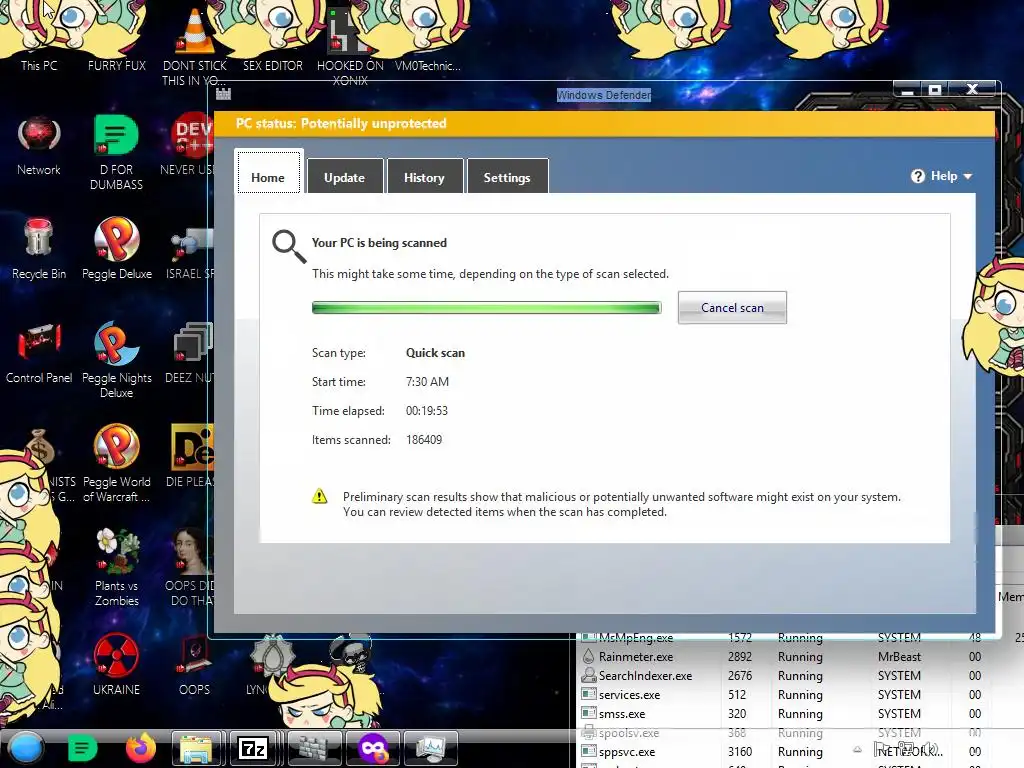
Task: Open the purple mask app on taskbar
Action: 373,748
